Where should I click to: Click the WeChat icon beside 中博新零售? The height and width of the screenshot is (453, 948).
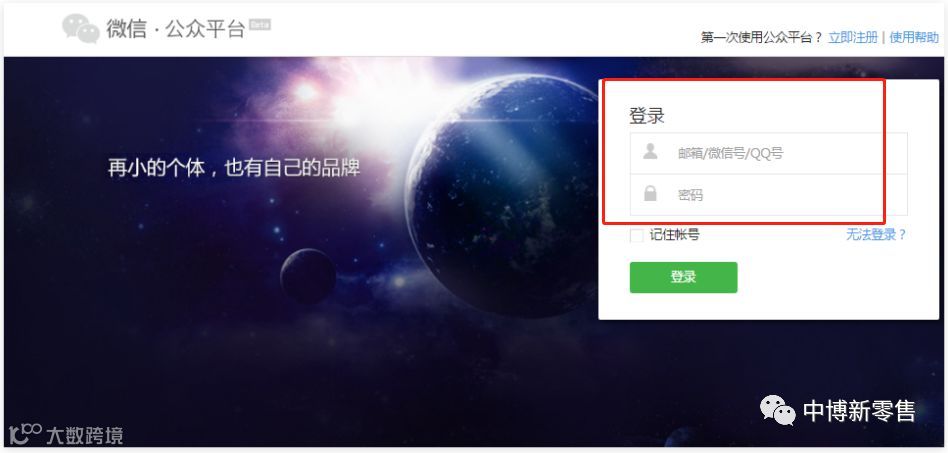(x=778, y=410)
